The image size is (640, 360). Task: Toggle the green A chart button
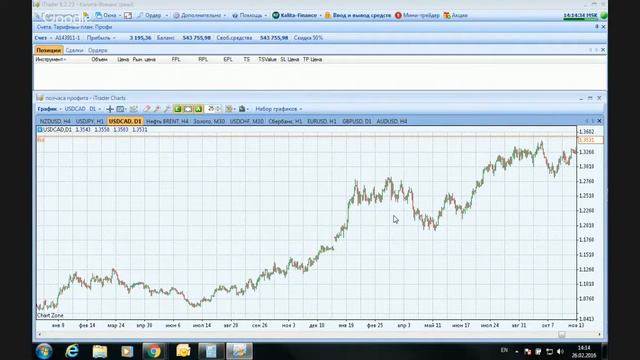[x=198, y=109]
